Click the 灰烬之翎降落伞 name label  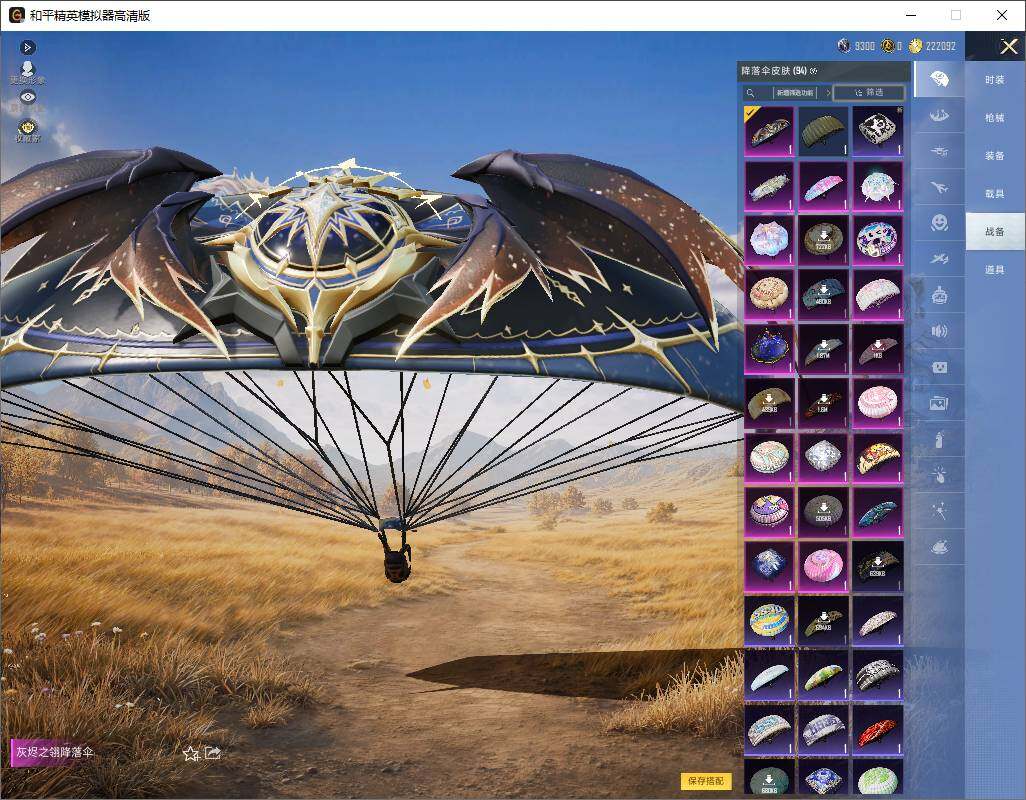(55, 752)
